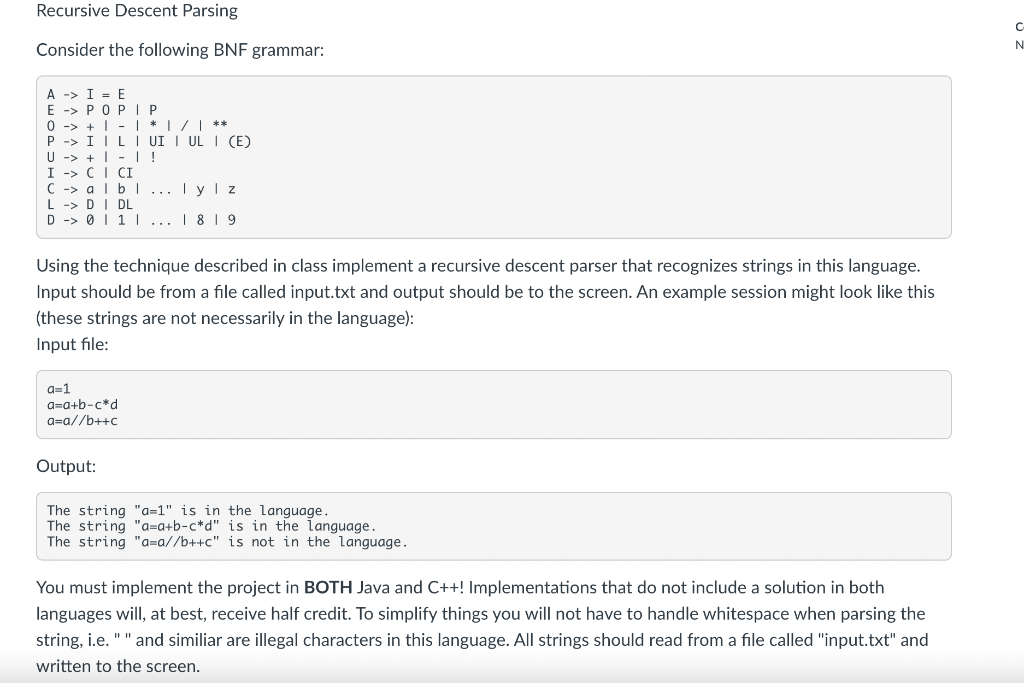The height and width of the screenshot is (683, 1024).
Task: Click the unary rule line starting 'U ->'
Action: [102, 157]
